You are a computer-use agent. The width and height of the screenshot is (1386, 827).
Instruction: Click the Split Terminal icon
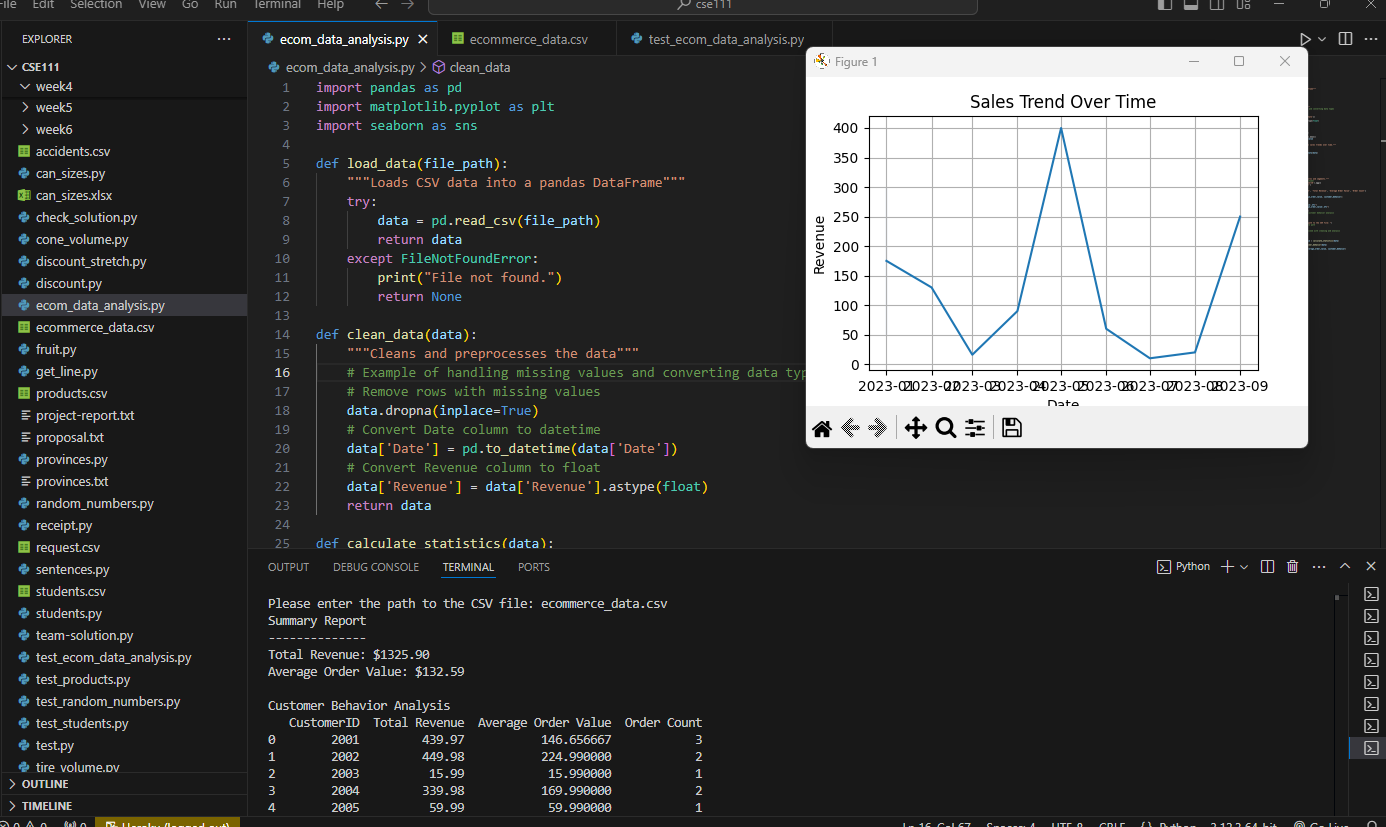pyautogui.click(x=1267, y=567)
